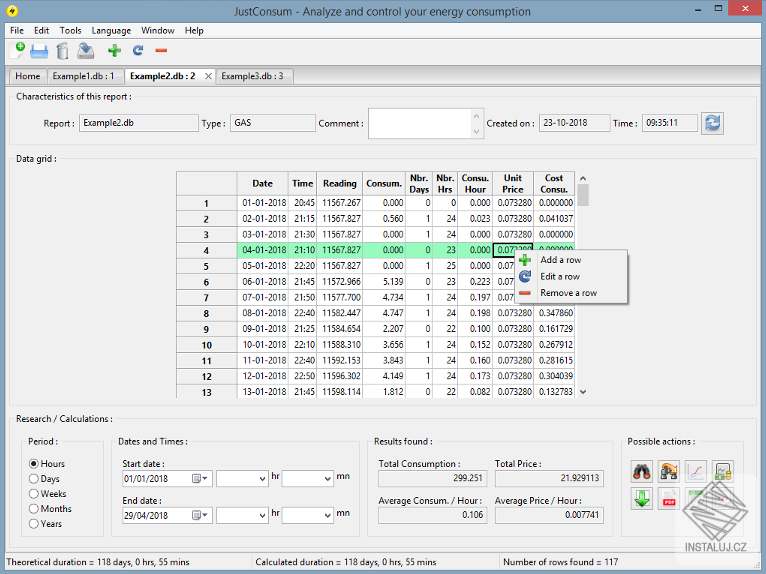Click the trash can delete icon
This screenshot has height=574, width=766.
point(63,50)
